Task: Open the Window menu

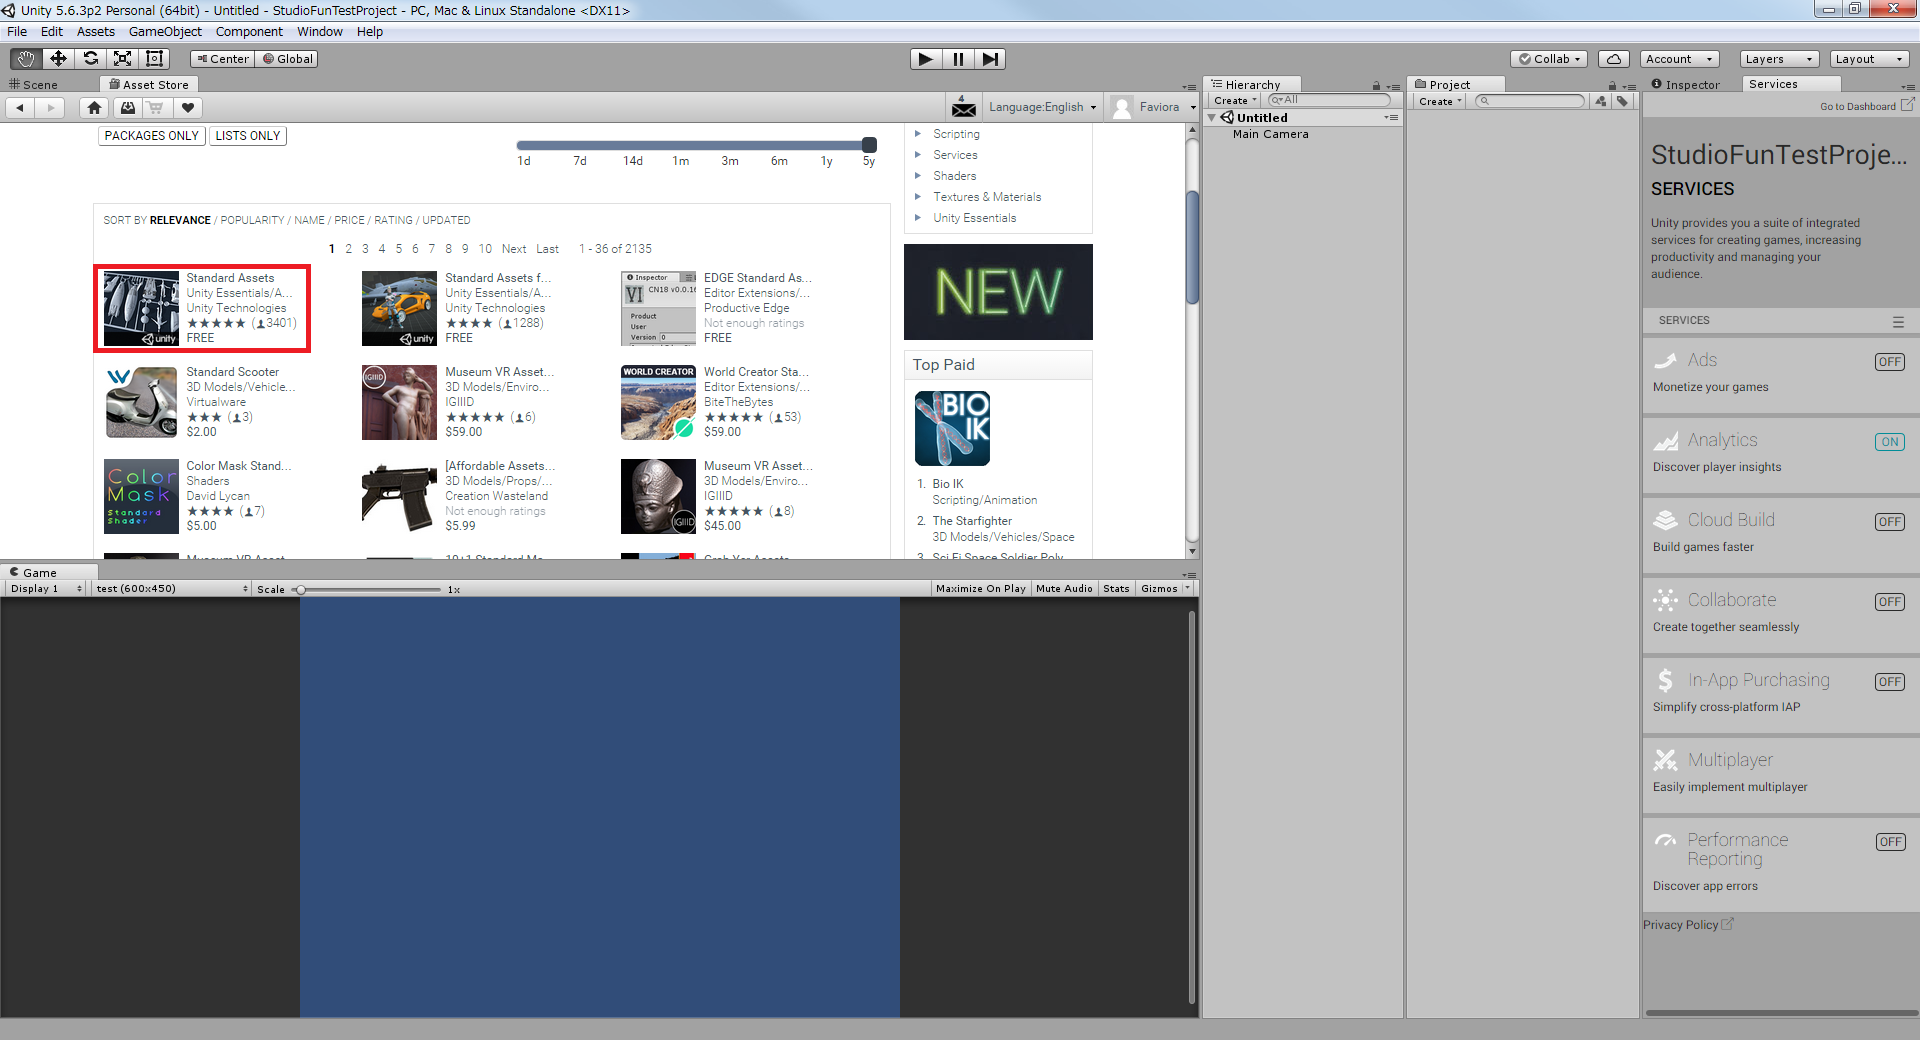Action: click(x=320, y=32)
